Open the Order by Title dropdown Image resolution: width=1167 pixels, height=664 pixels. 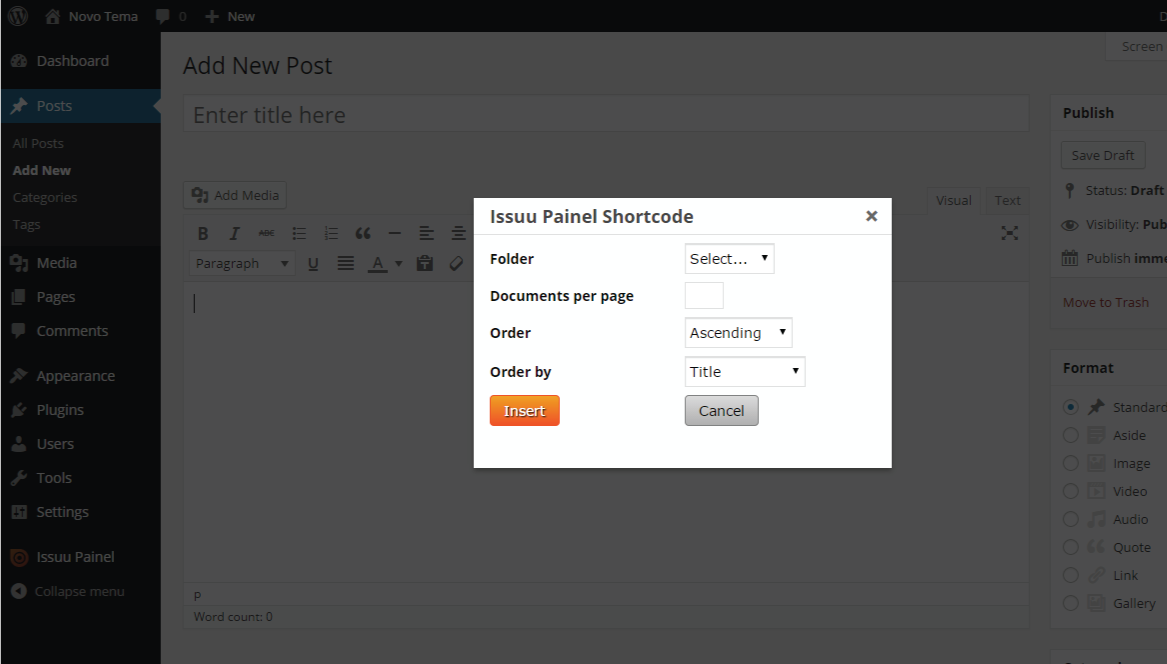[x=745, y=371]
